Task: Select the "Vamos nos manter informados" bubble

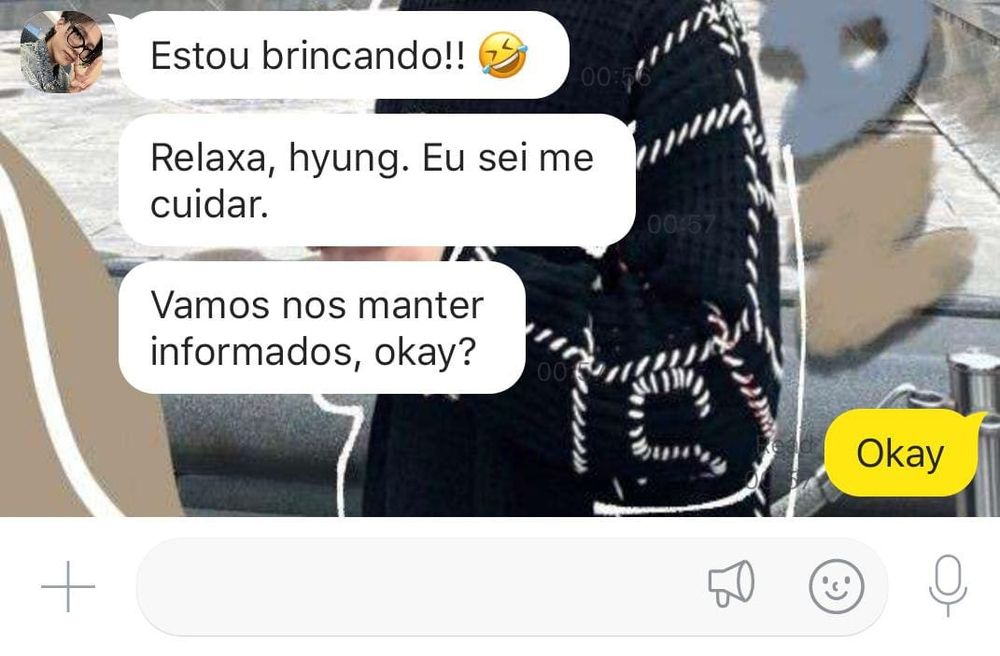Action: (x=322, y=328)
